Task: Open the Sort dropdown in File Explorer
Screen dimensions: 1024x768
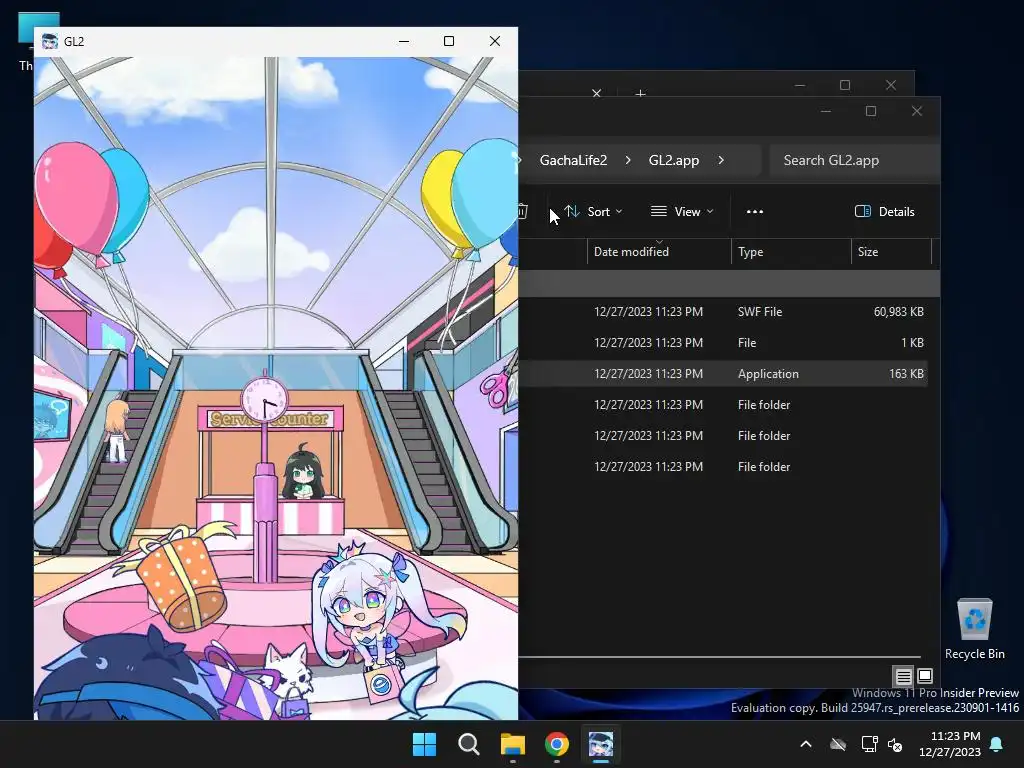Action: click(x=593, y=212)
